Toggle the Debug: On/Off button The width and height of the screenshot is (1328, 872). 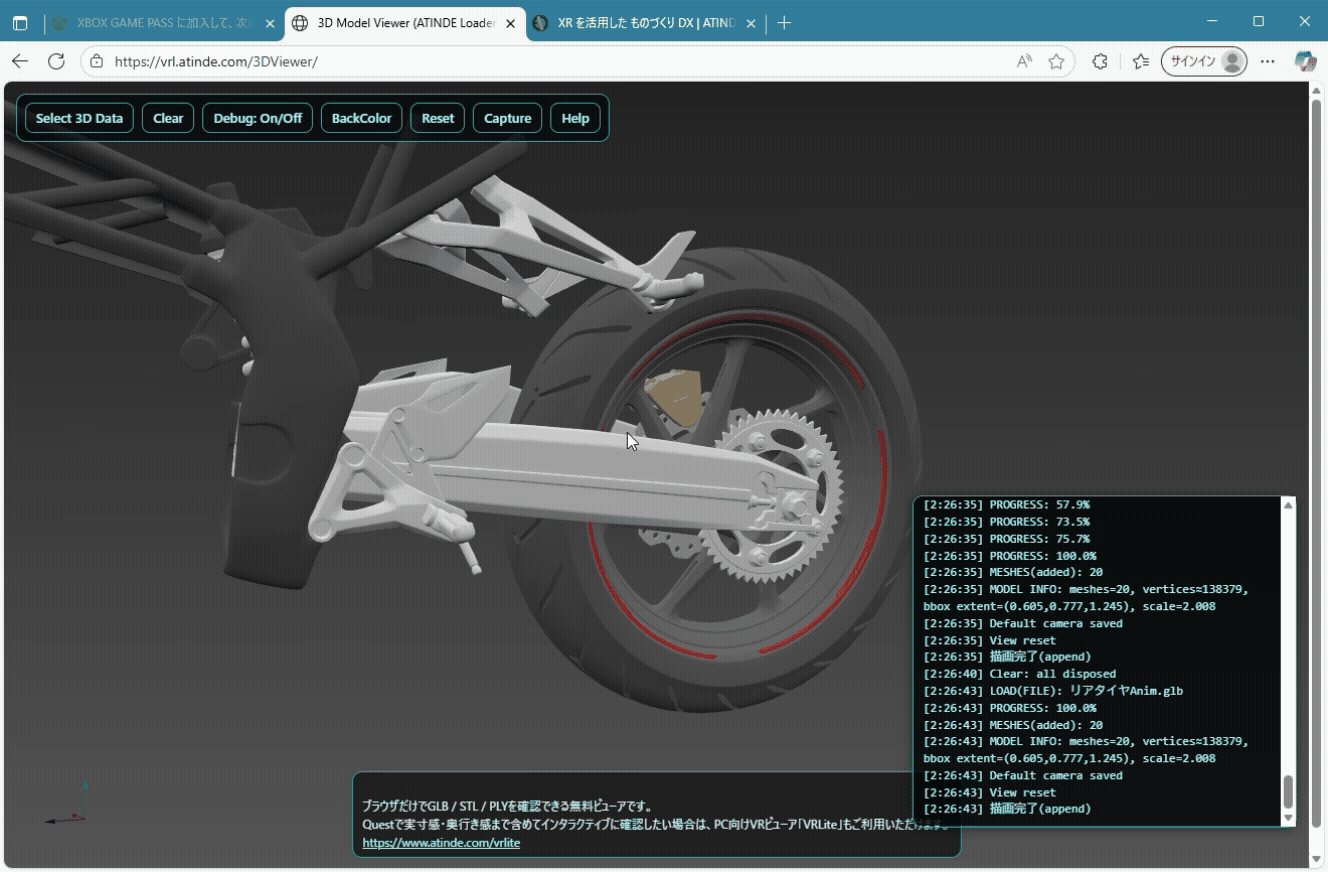[x=258, y=118]
